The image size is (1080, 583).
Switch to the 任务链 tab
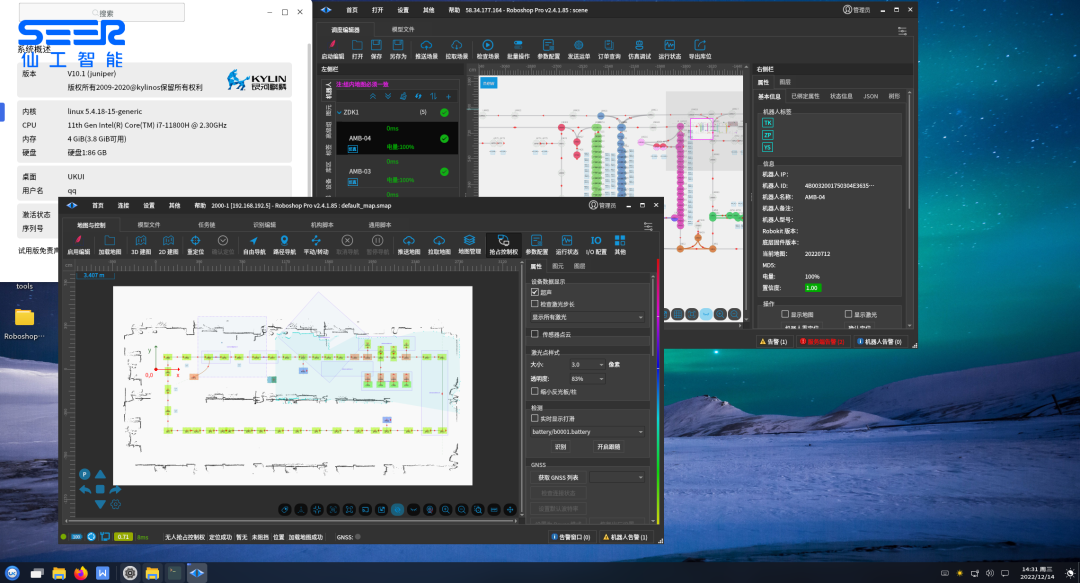(206, 225)
